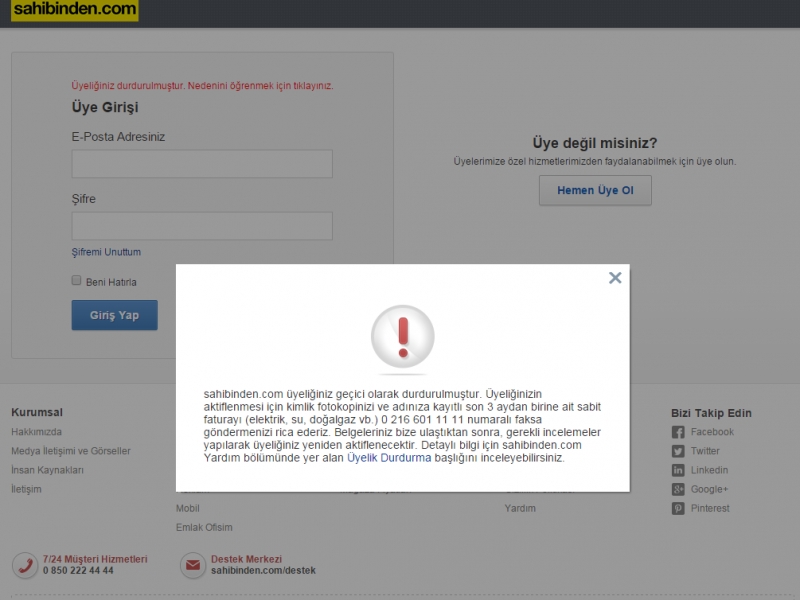Open the Facebook icon in Bizi Takip Edin

click(x=678, y=432)
